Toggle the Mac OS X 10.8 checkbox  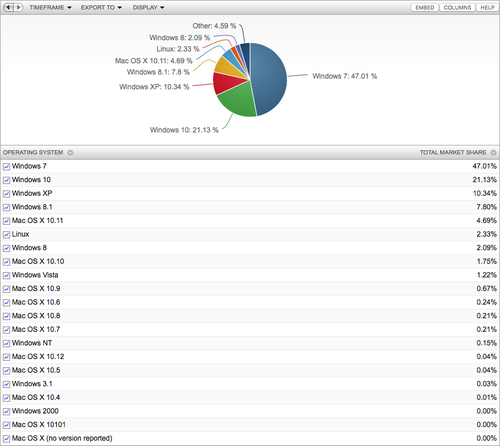coord(6,316)
